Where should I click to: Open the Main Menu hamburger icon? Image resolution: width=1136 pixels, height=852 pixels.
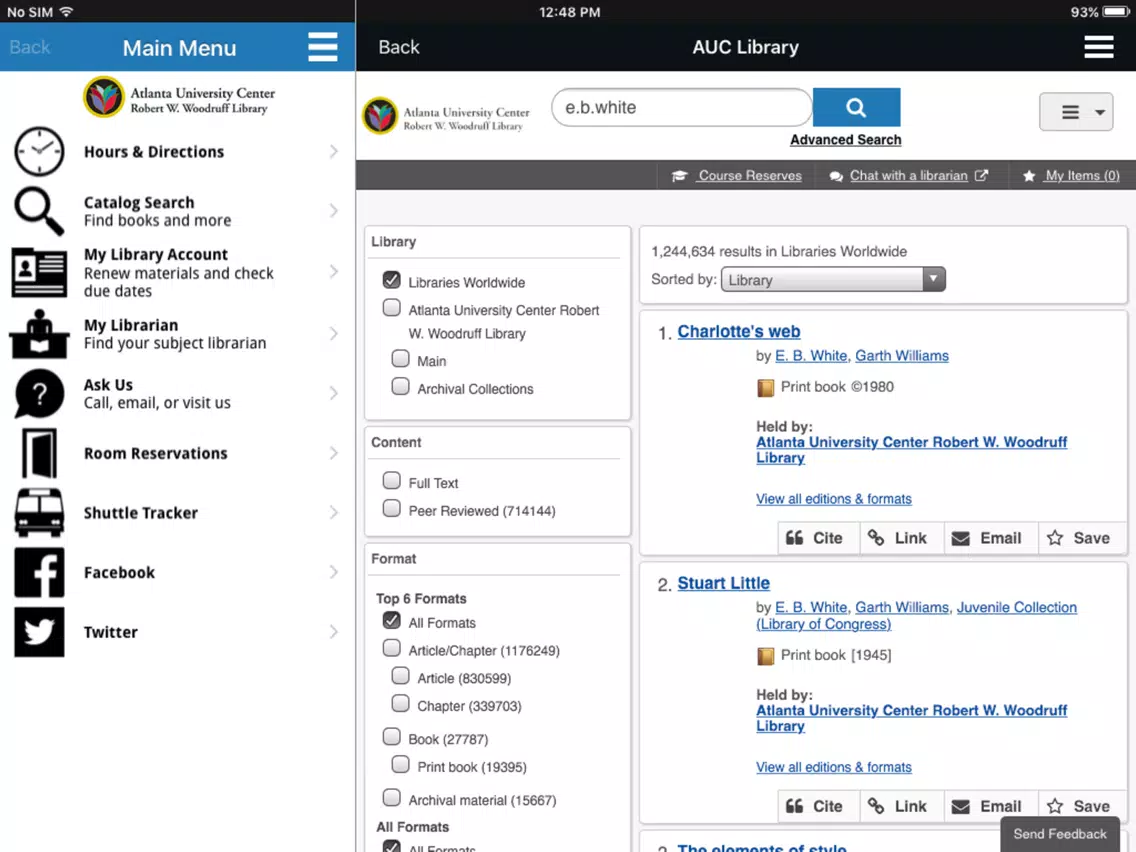[322, 47]
